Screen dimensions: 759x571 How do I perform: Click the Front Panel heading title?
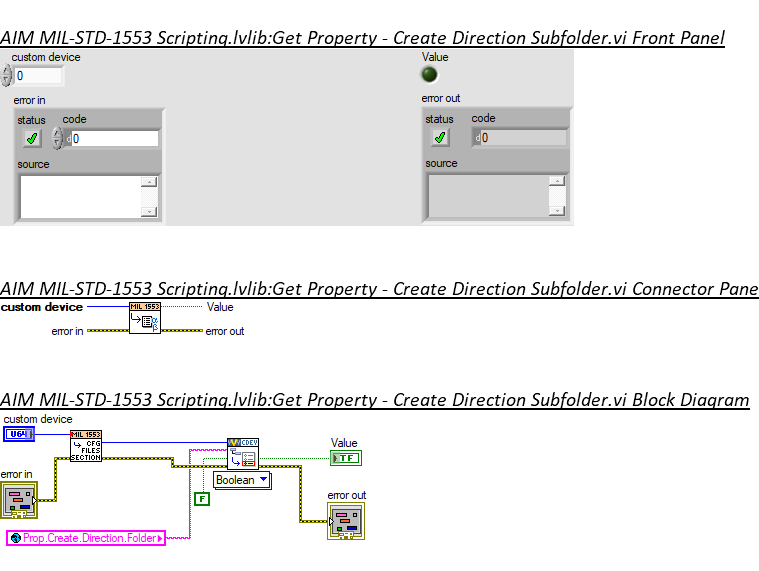pos(362,38)
